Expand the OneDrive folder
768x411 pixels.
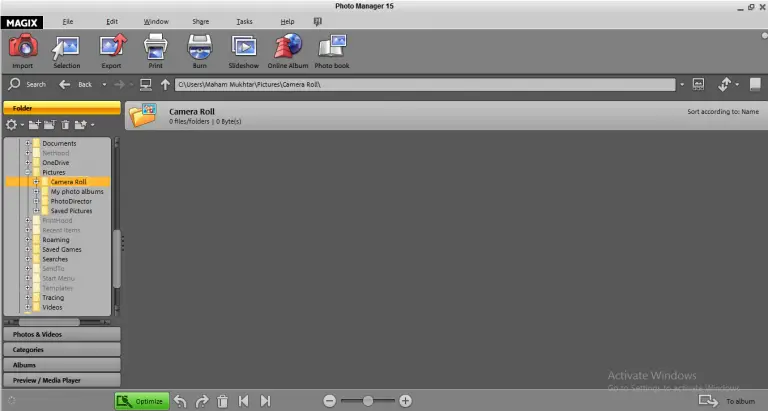[x=28, y=163]
